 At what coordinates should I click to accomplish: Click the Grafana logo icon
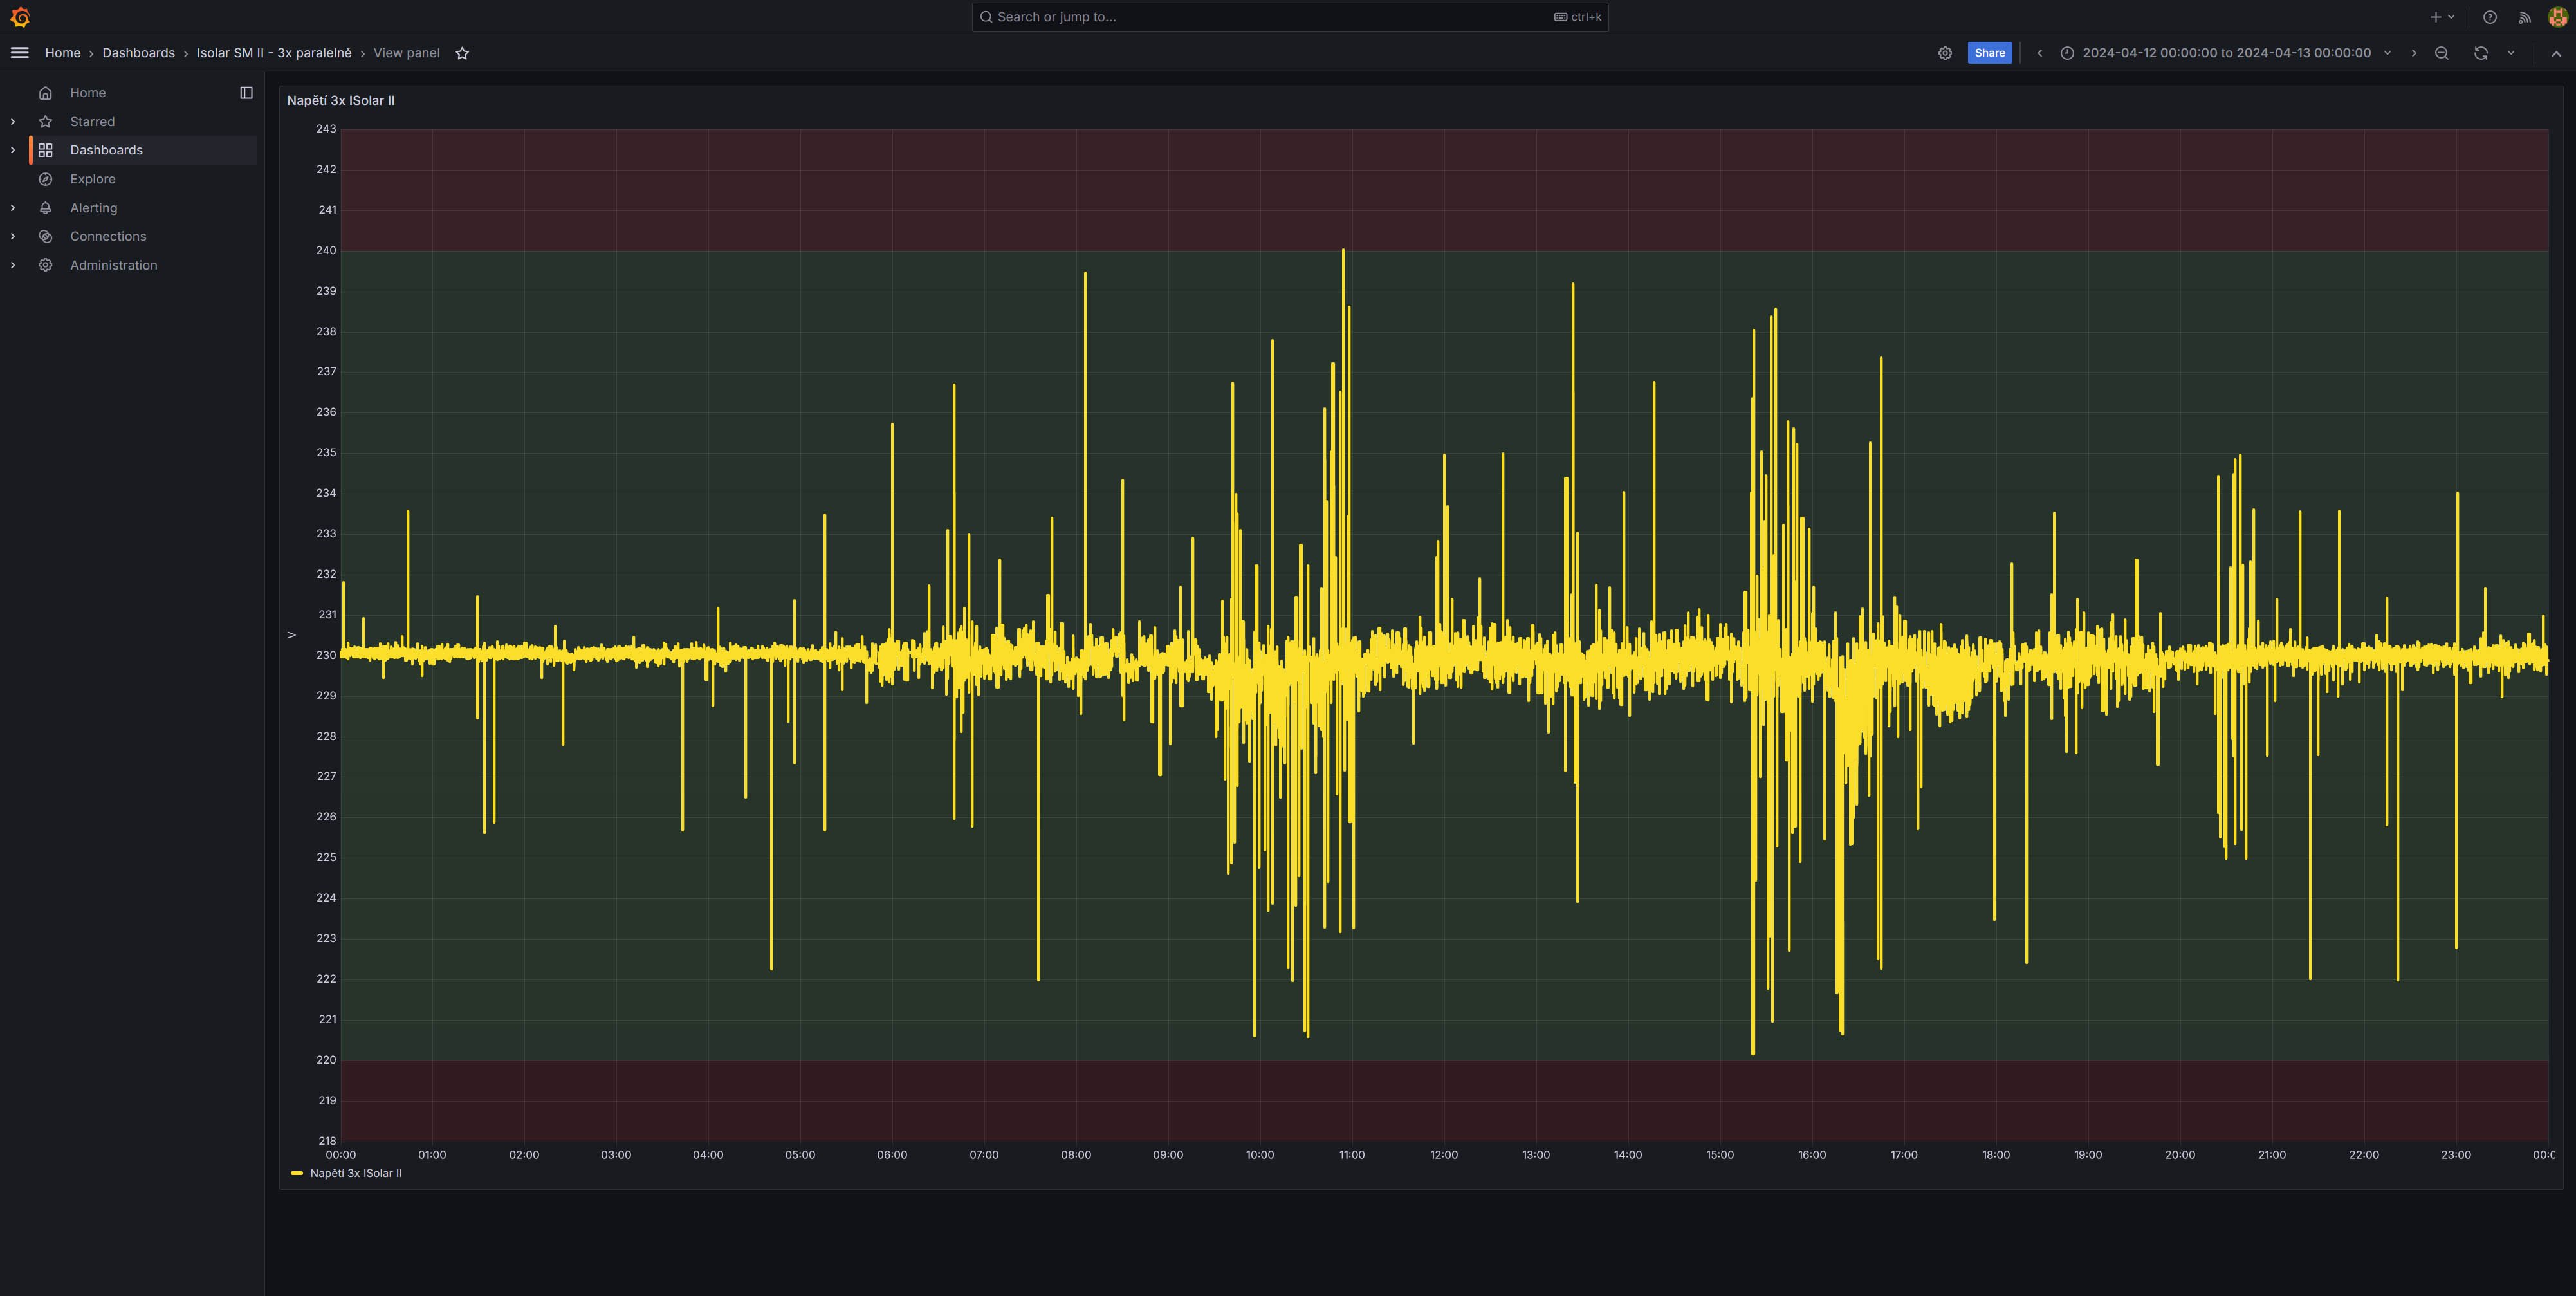(x=20, y=17)
